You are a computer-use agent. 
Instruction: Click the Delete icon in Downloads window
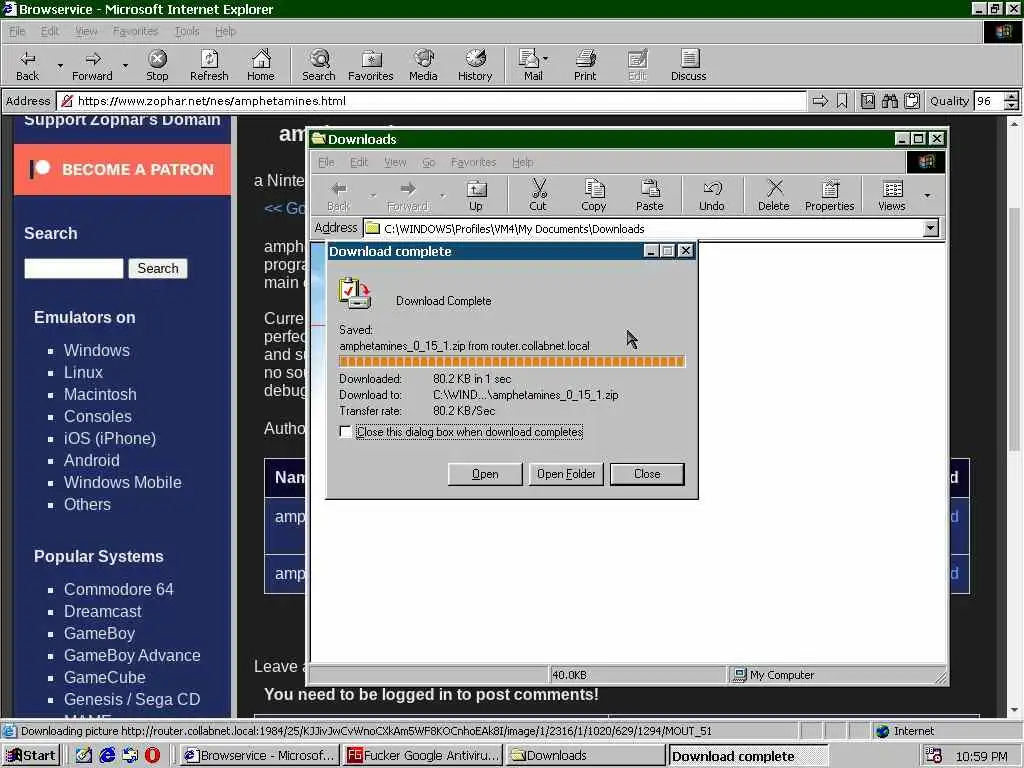[x=774, y=195]
